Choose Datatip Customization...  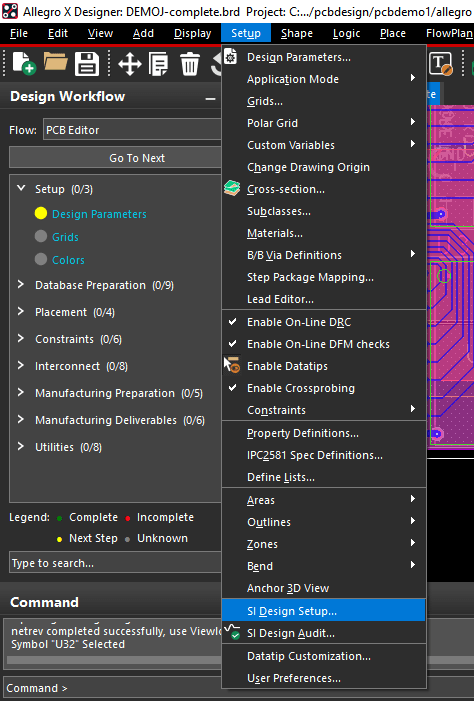[x=324, y=656]
